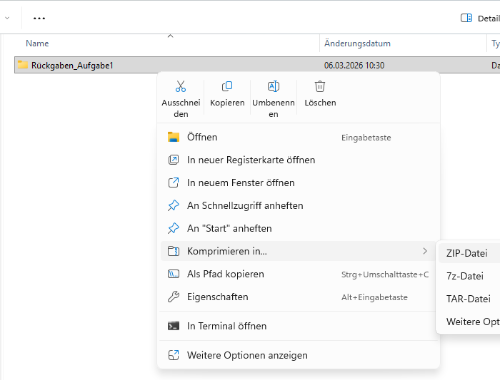500x380 pixels.
Task: Expand the Komprimieren in... submenu arrow
Action: (425, 251)
